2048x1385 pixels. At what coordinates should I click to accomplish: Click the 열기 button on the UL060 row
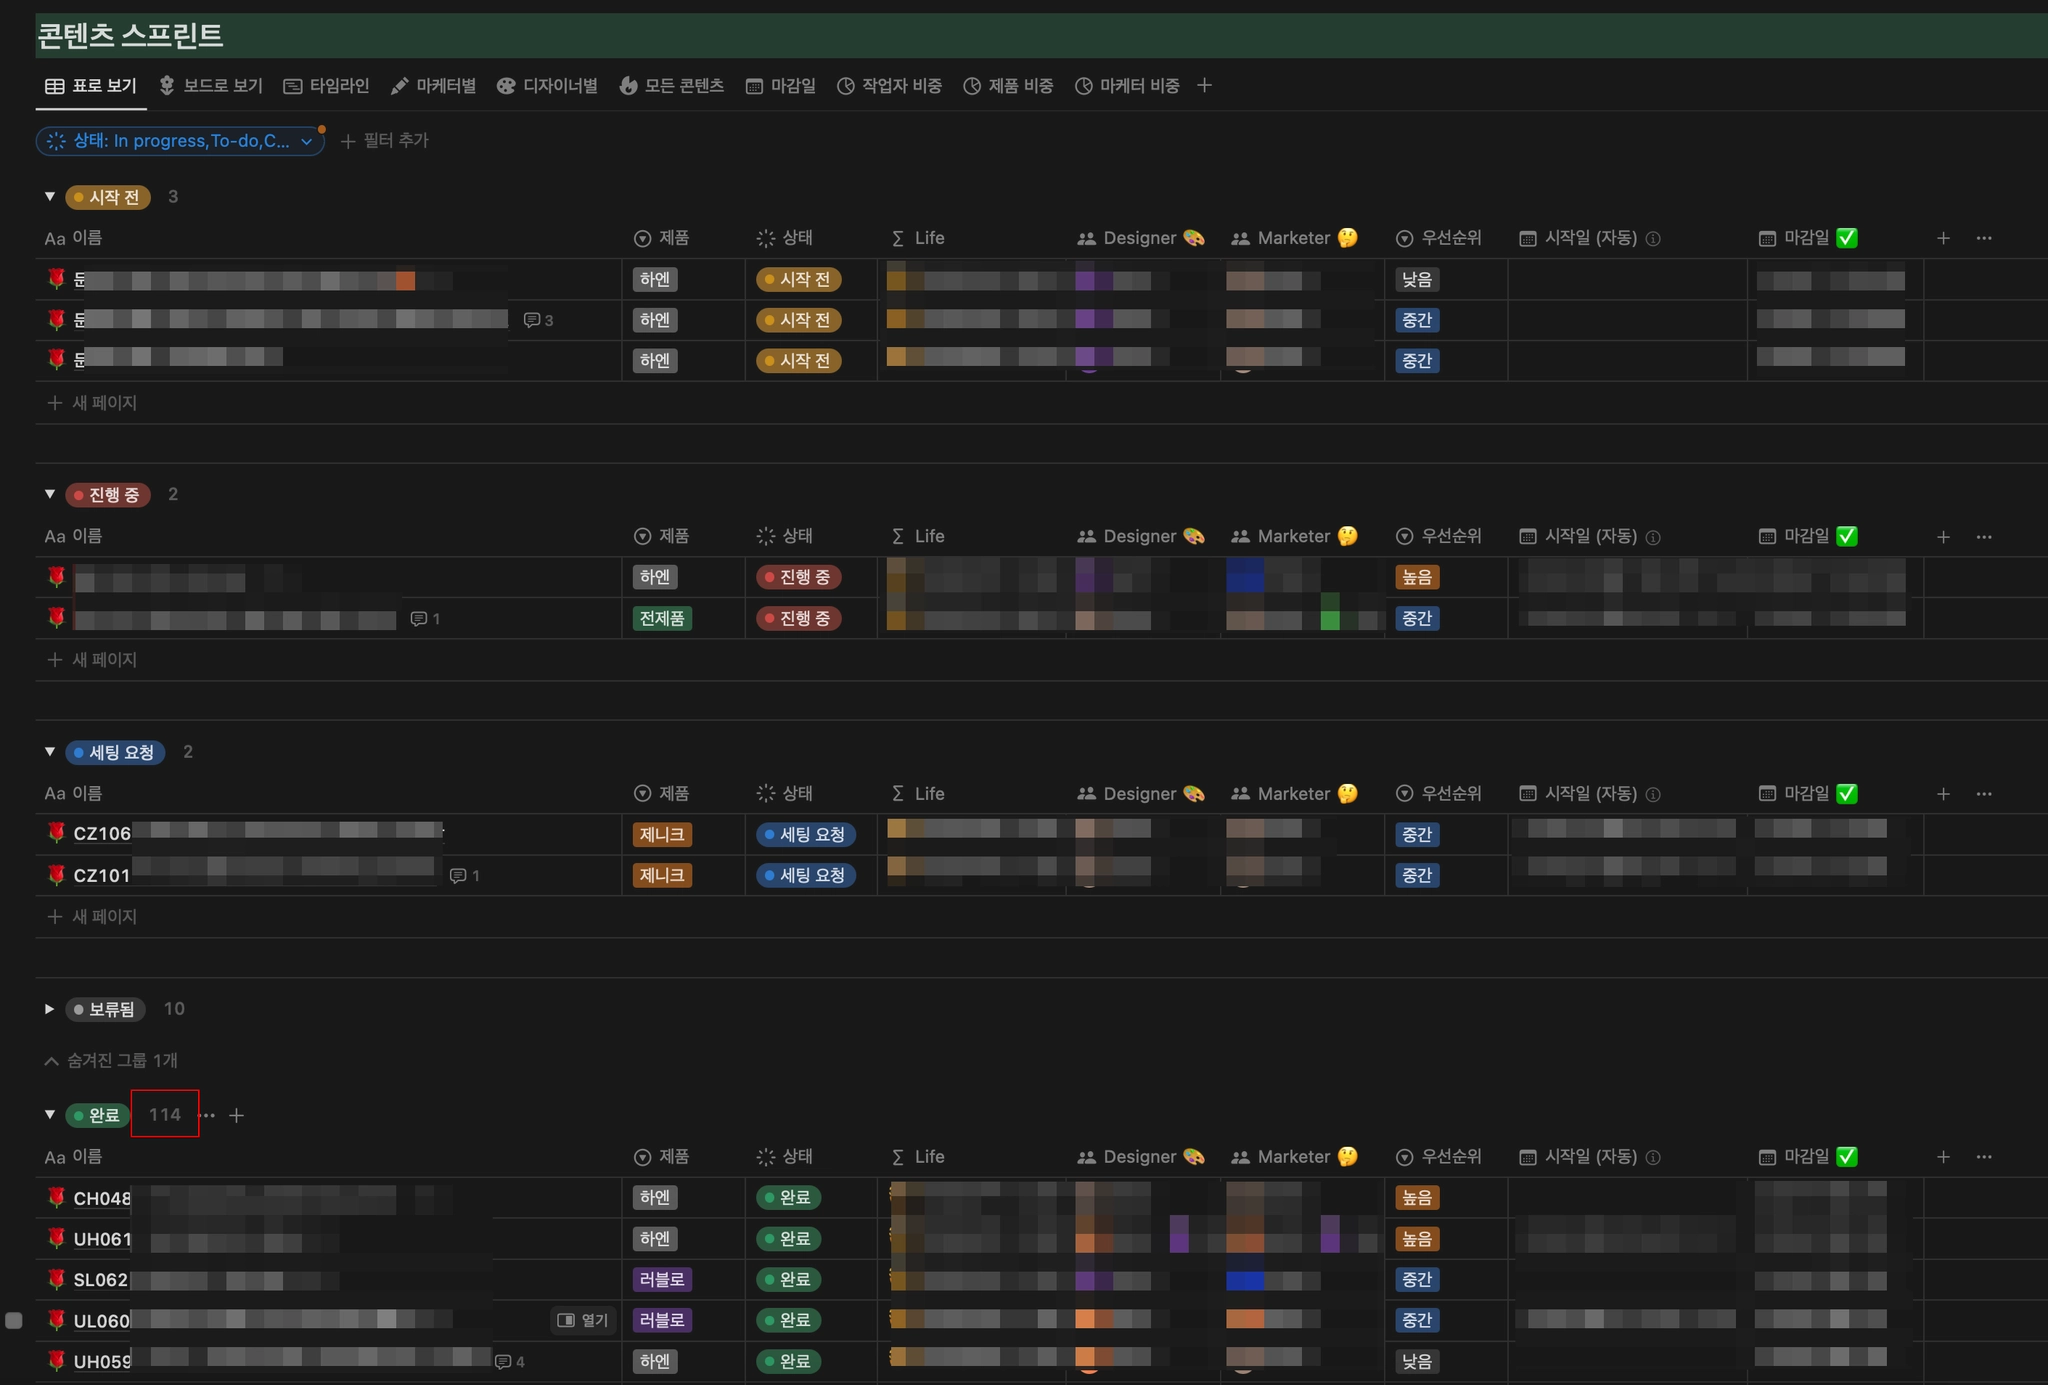click(x=583, y=1320)
